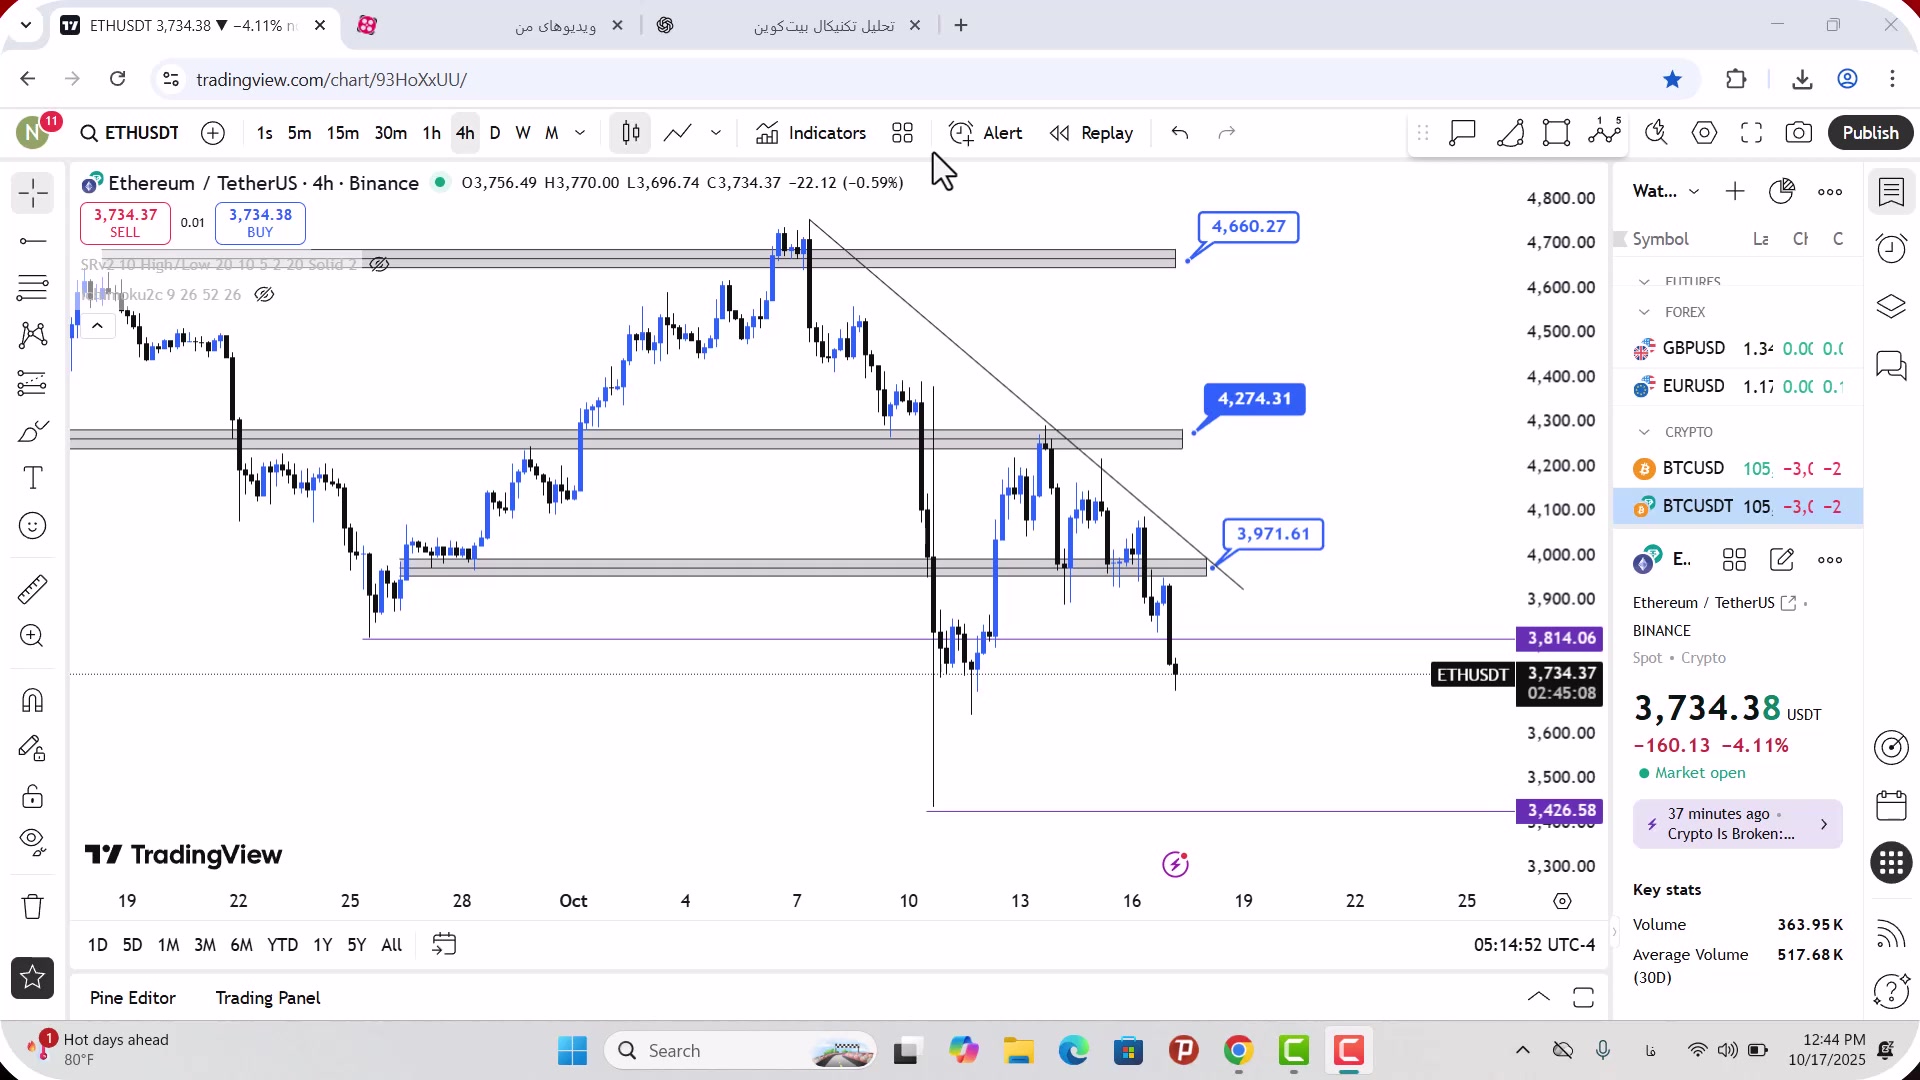
Task: Select the 15m timeframe
Action: 342,133
